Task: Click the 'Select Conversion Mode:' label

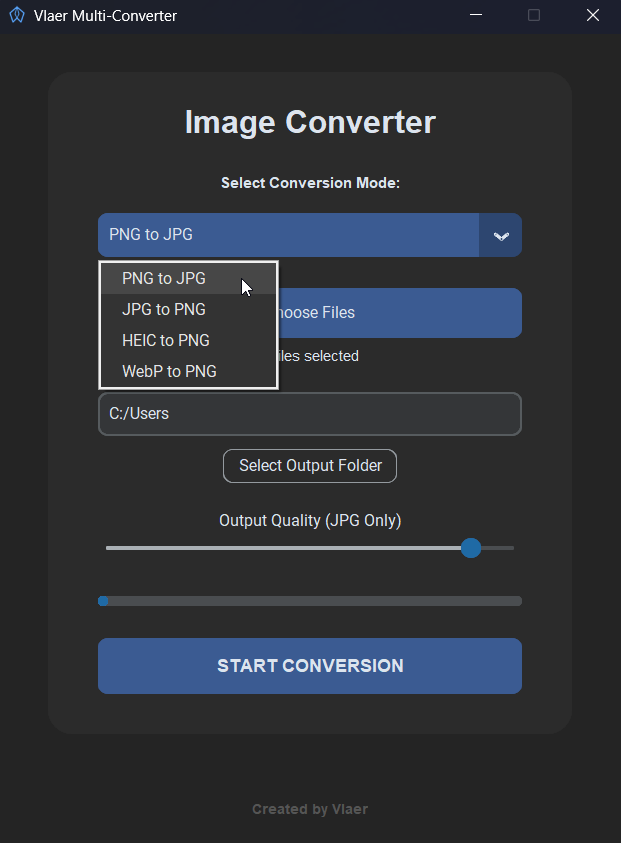Action: tap(310, 183)
